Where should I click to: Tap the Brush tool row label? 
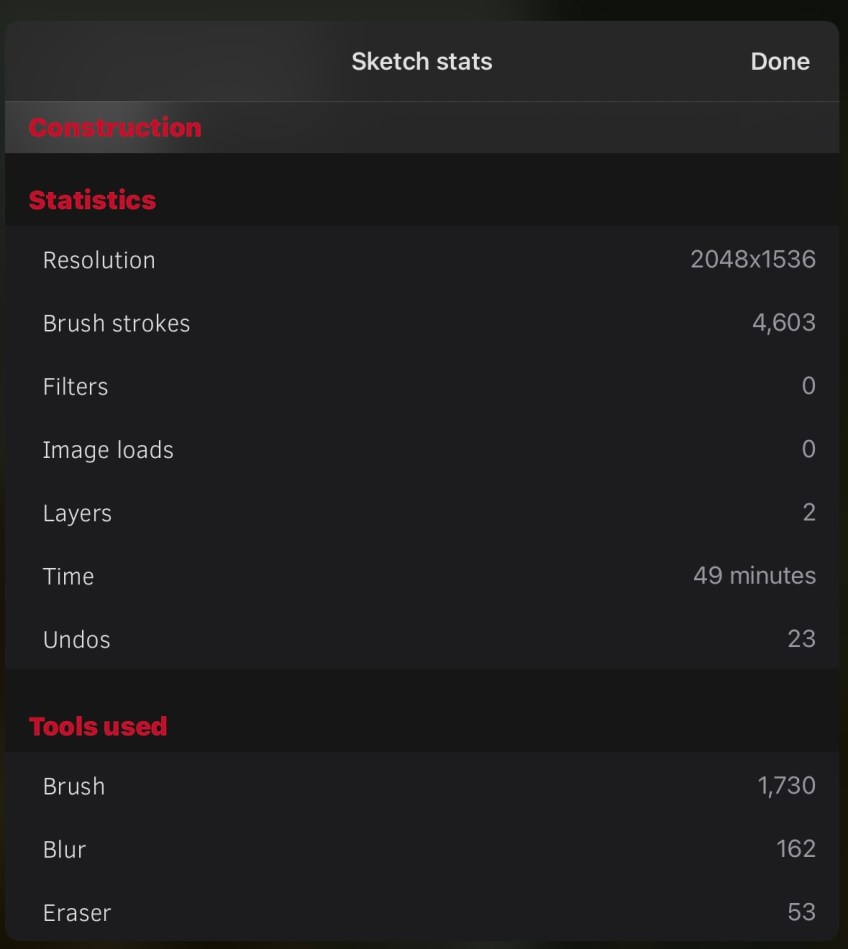click(x=74, y=786)
